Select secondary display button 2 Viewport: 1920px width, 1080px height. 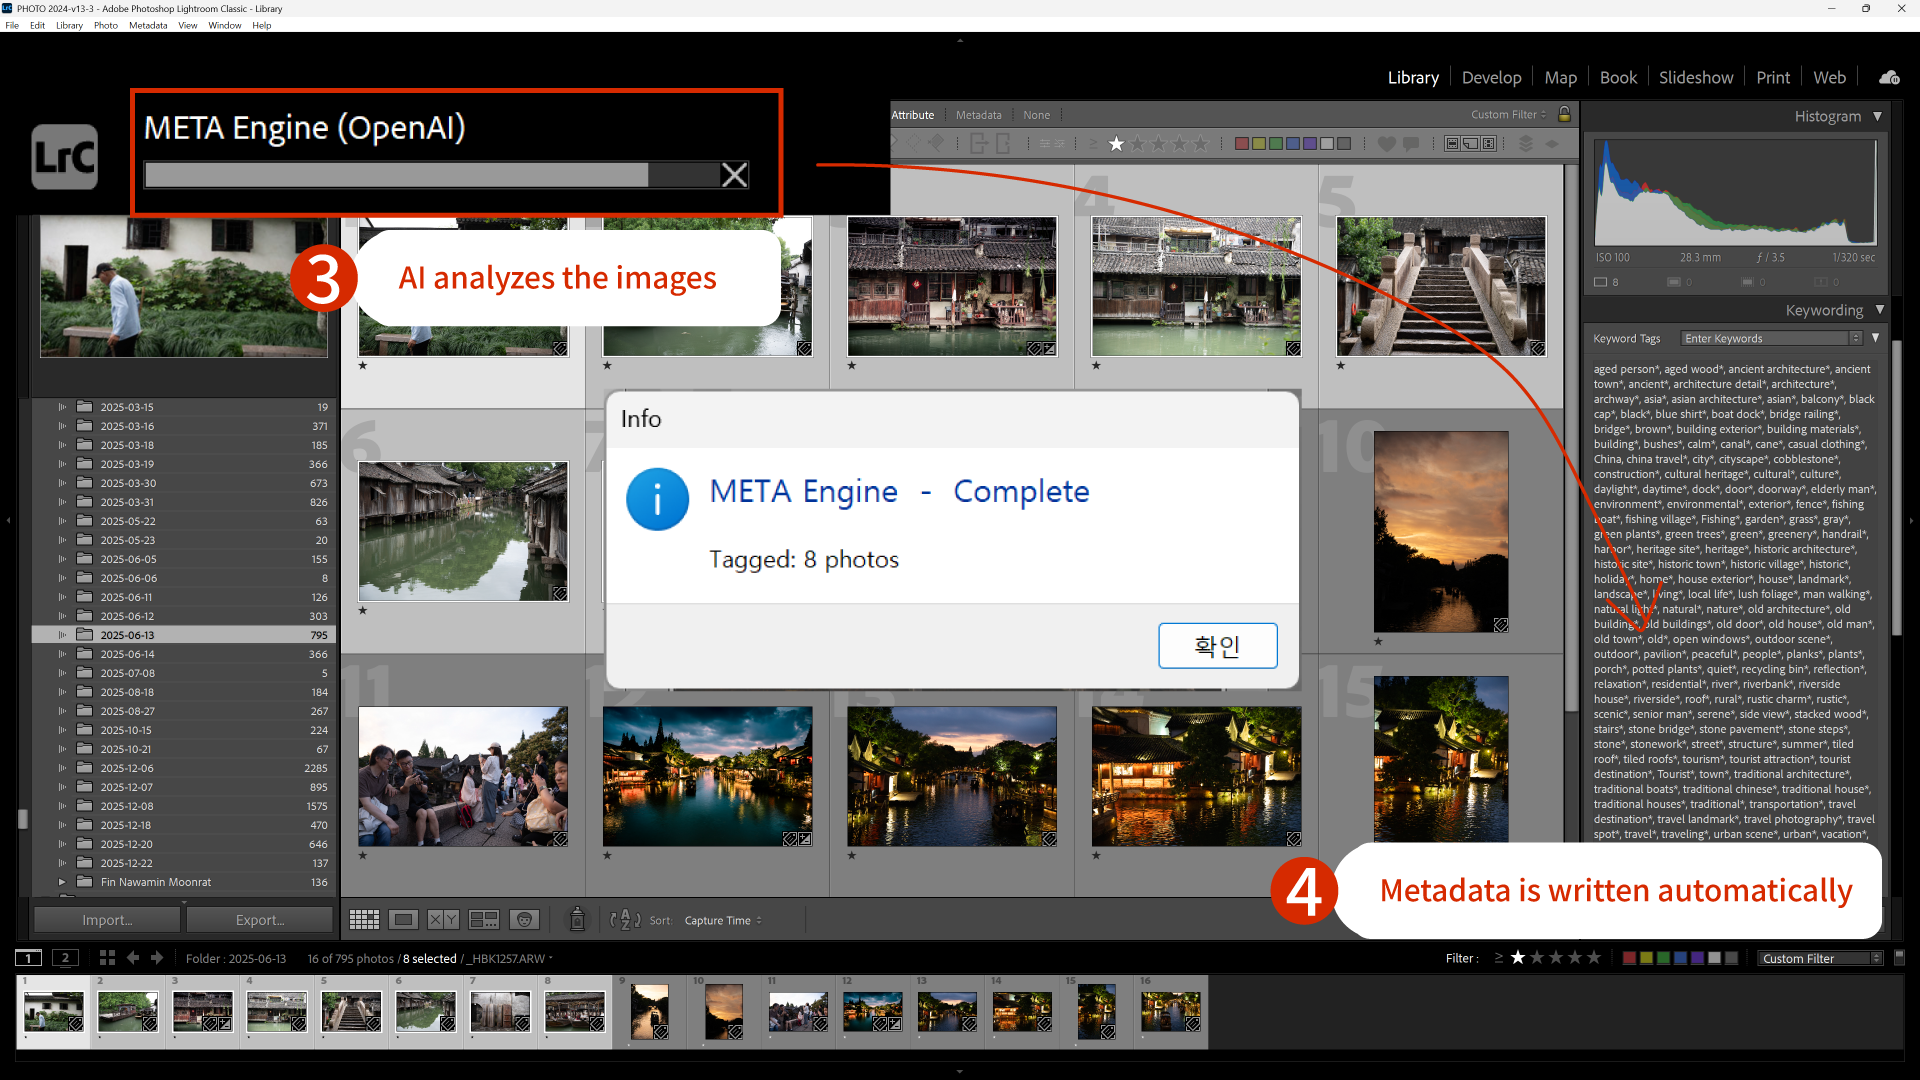pos(66,958)
